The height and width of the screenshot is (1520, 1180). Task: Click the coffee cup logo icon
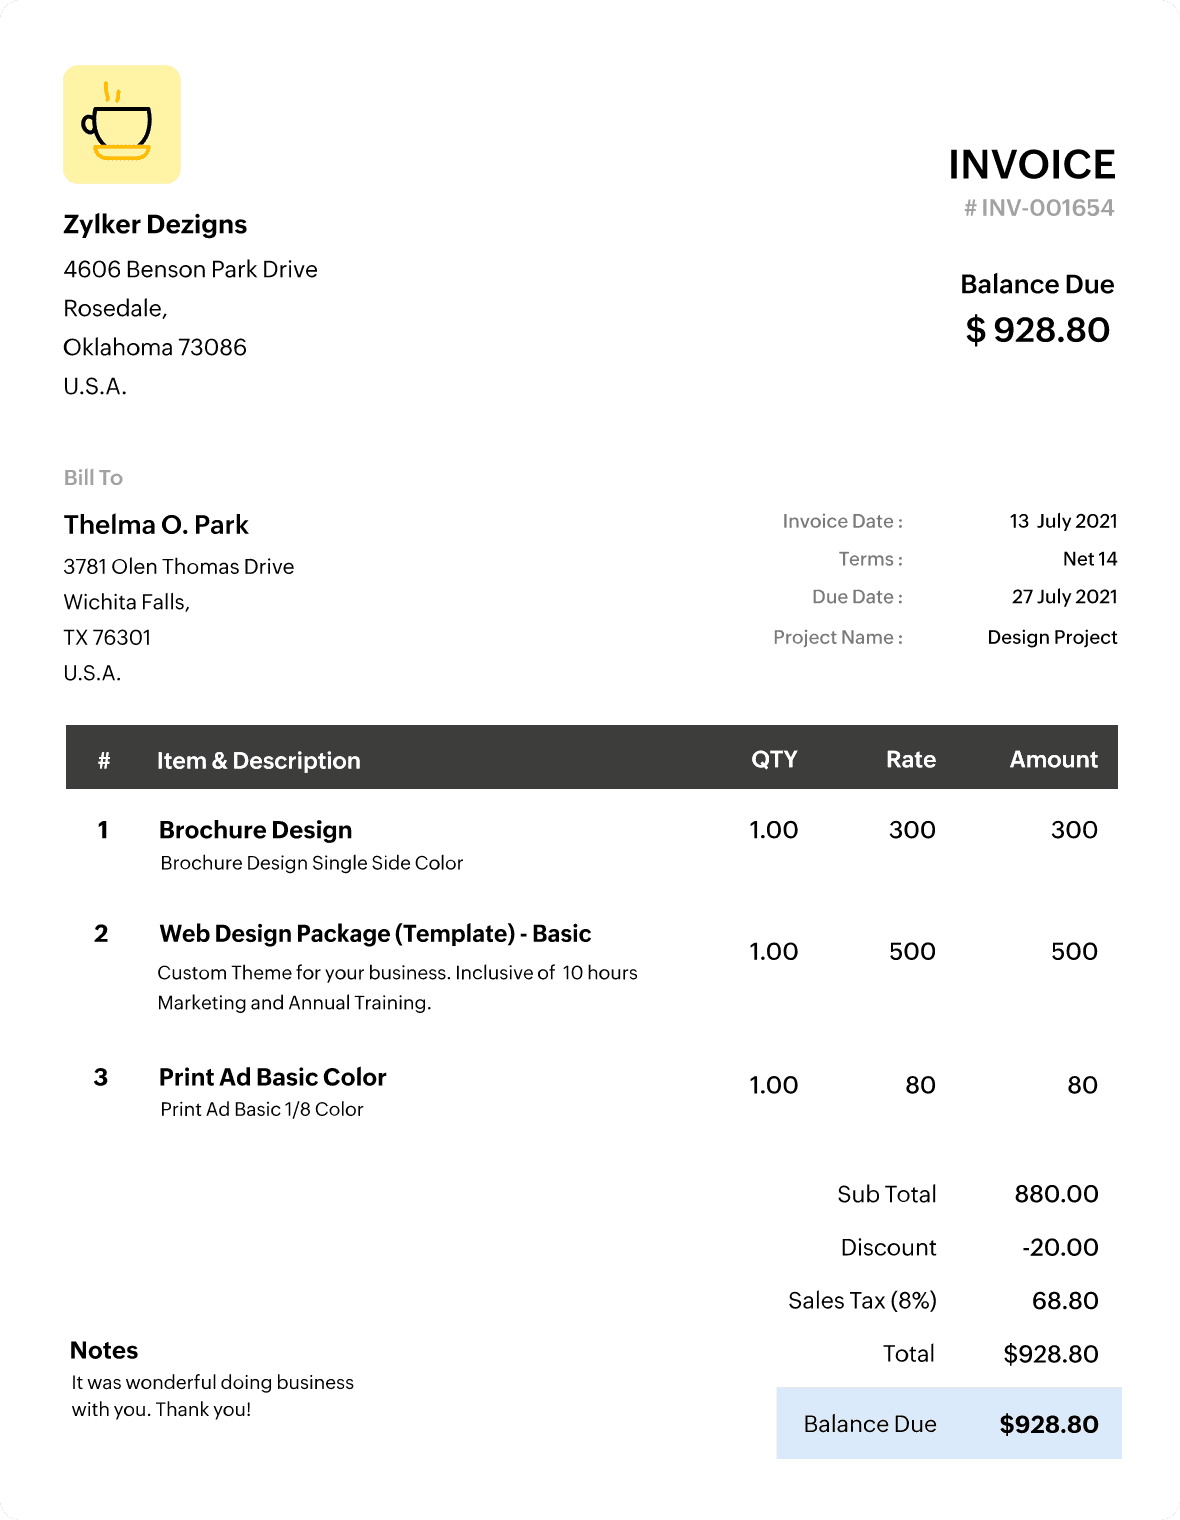[x=122, y=125]
